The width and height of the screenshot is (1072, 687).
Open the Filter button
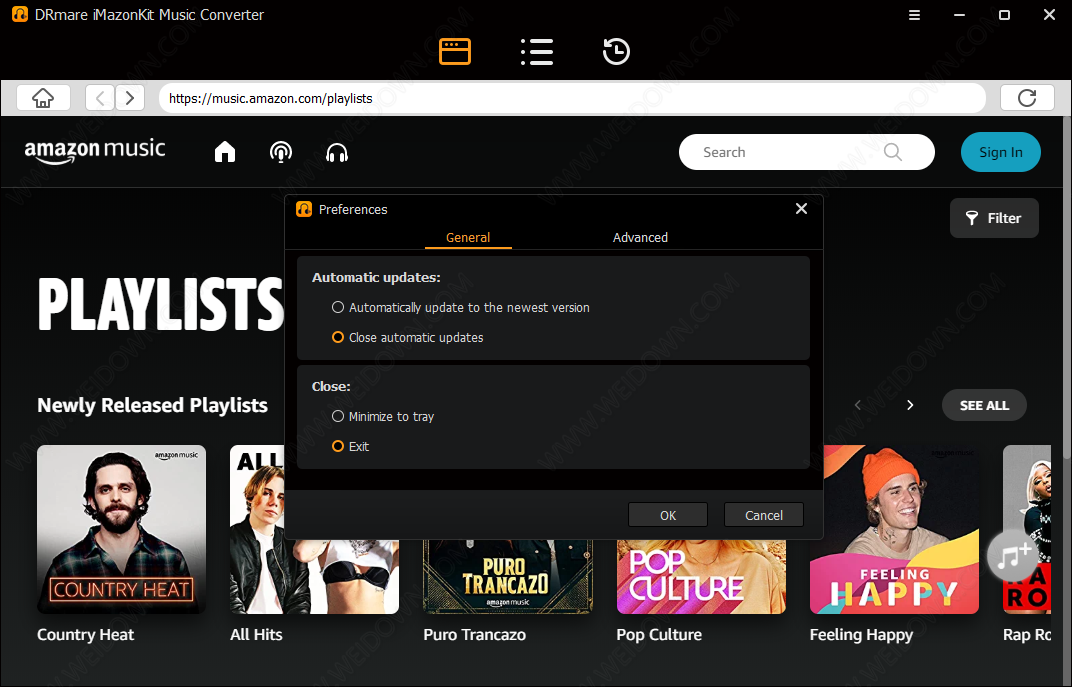click(994, 218)
